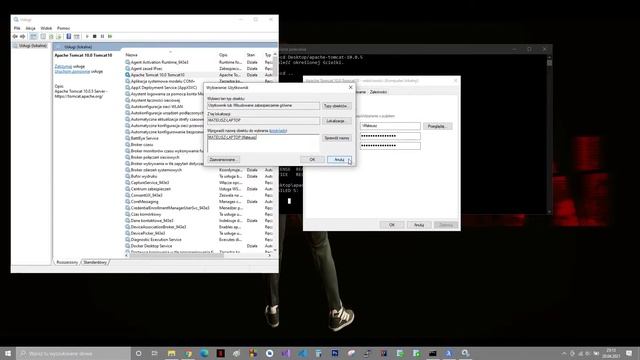640x360 pixels.
Task: Switch to the Standardowy tab at bottom
Action: pyautogui.click(x=95, y=262)
